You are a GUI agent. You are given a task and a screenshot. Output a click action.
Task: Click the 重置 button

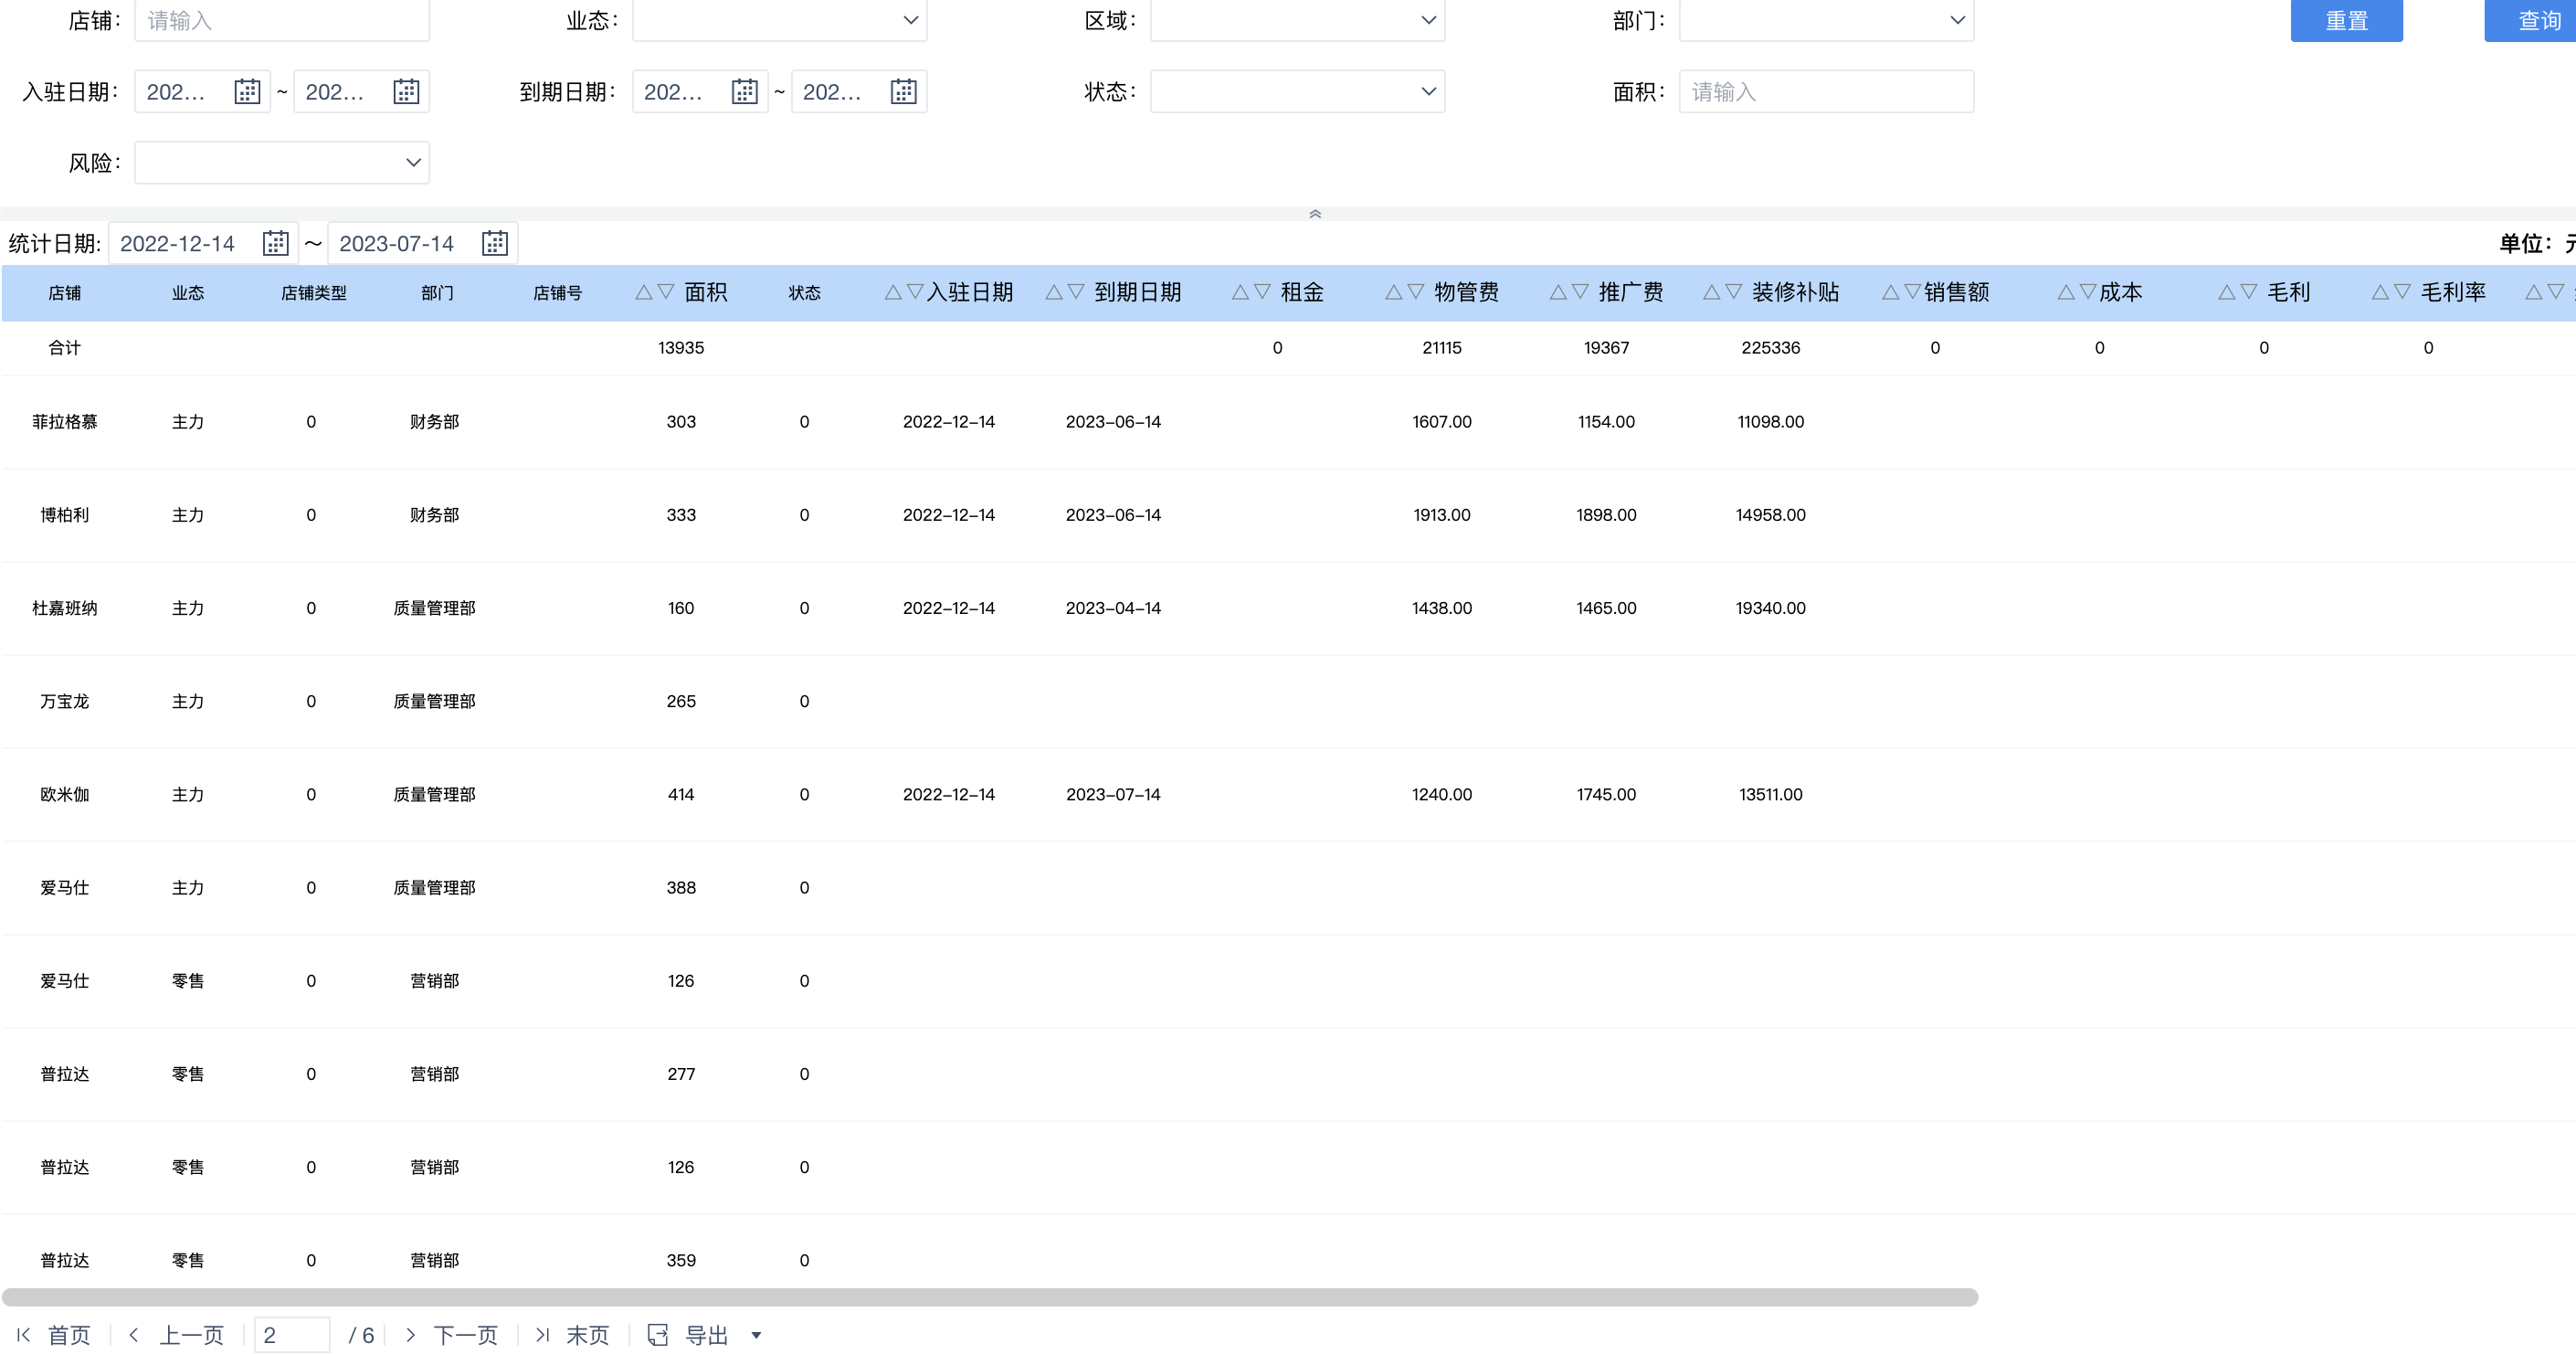2345,20
